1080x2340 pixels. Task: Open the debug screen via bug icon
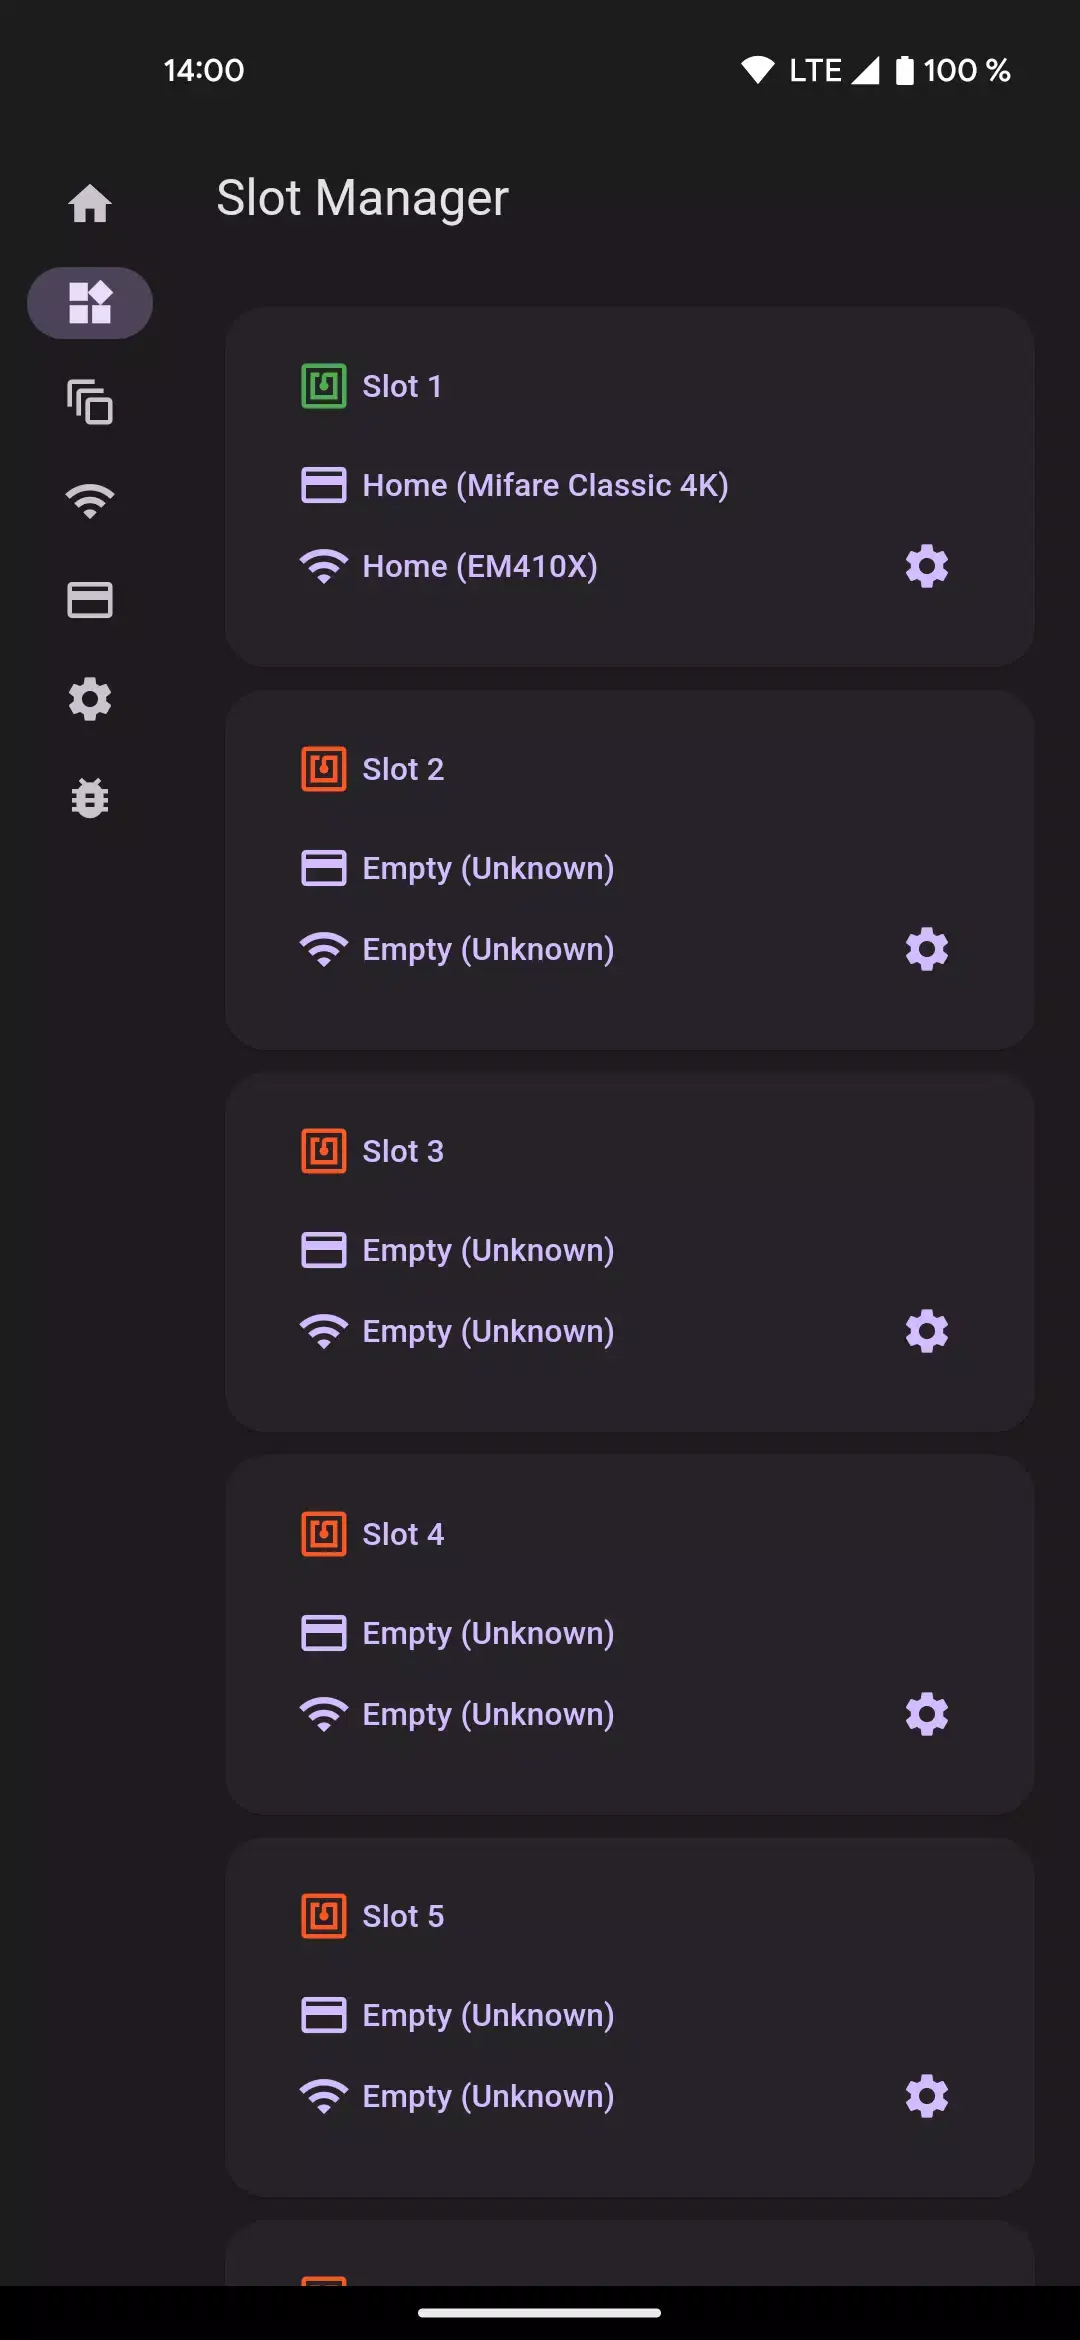pos(90,797)
